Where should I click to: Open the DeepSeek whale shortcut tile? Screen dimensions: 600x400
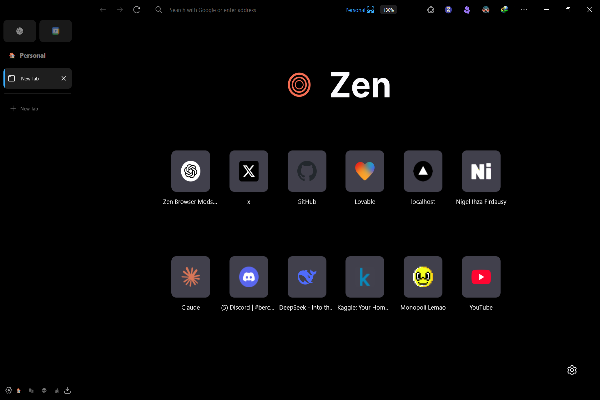click(x=307, y=277)
